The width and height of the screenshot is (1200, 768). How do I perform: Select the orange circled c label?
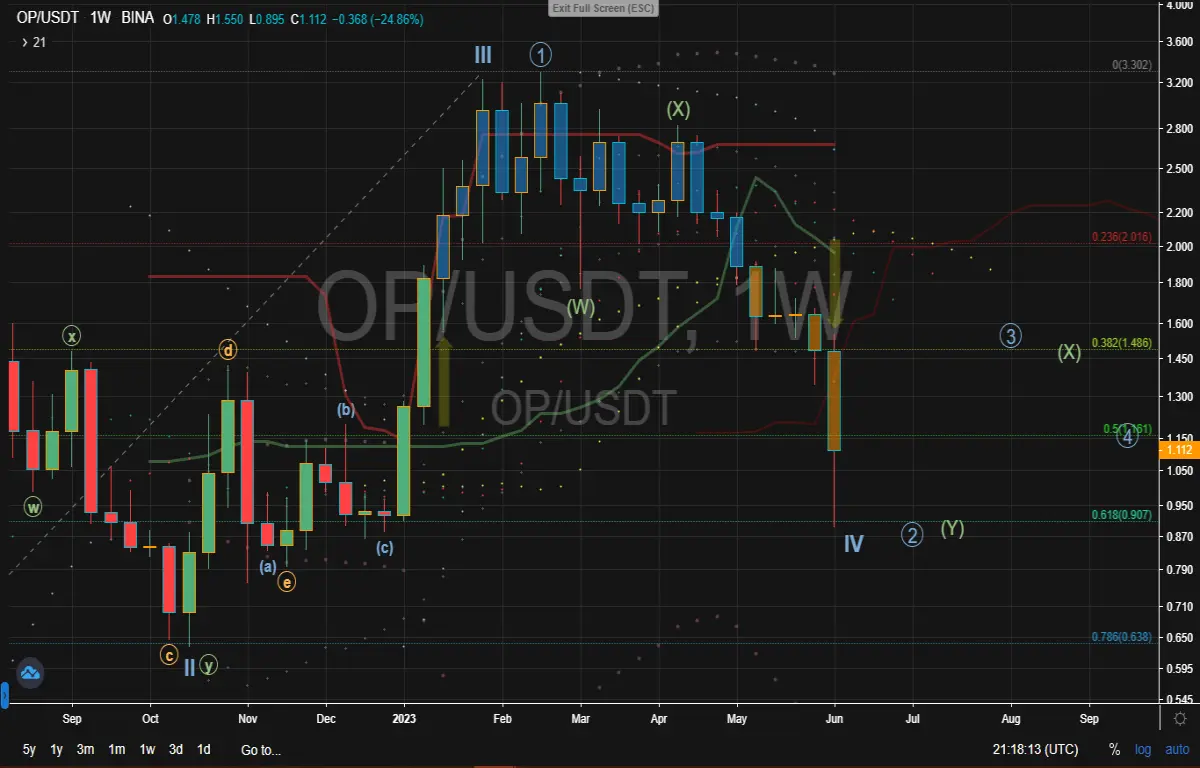click(x=169, y=656)
